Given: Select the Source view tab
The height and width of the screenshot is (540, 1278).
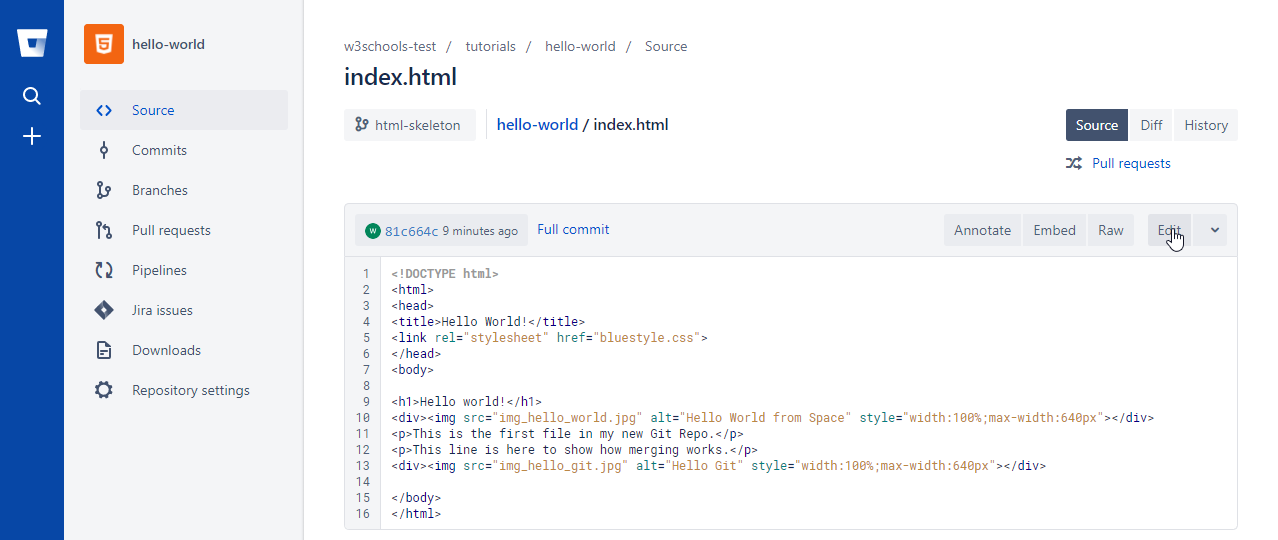Looking at the screenshot, I should tap(1096, 125).
